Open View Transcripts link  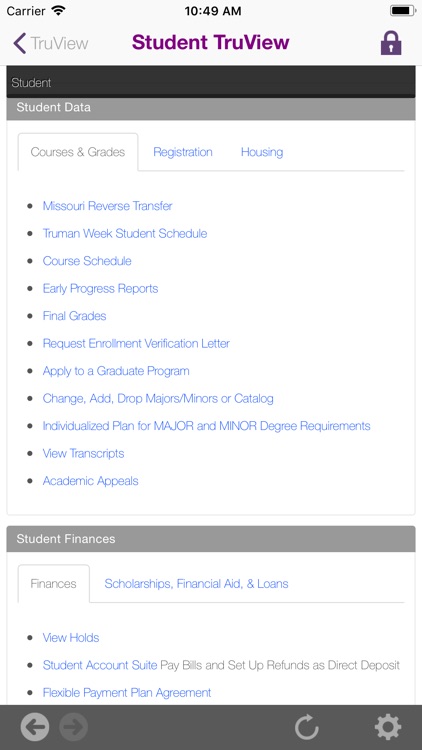pos(83,453)
